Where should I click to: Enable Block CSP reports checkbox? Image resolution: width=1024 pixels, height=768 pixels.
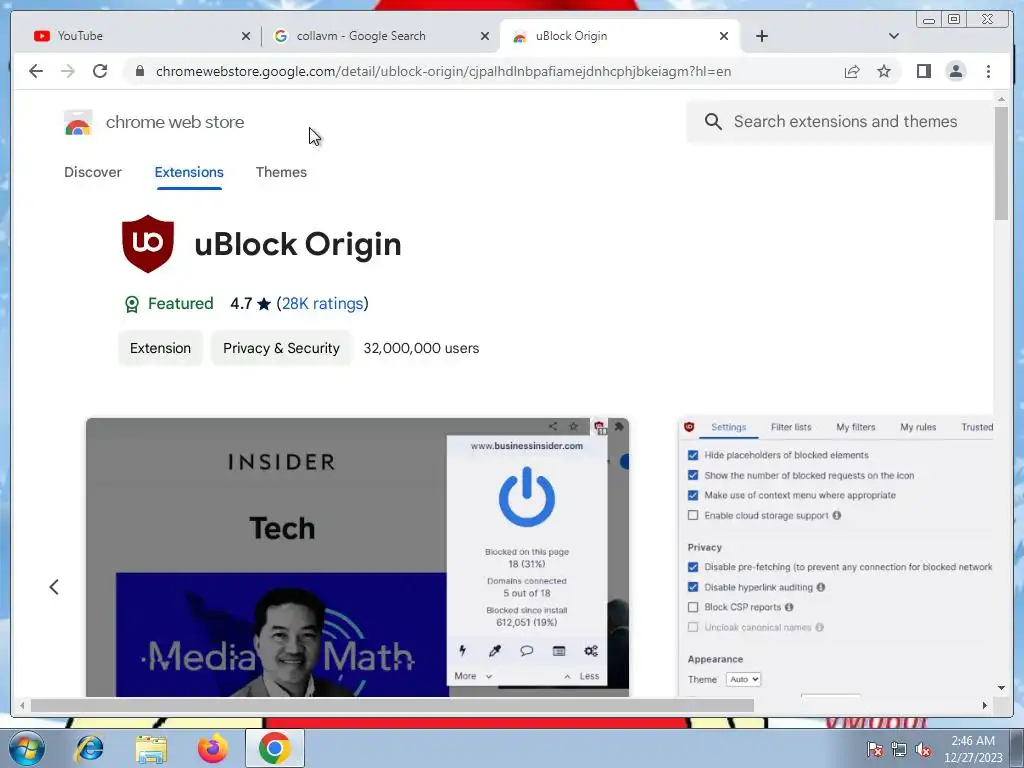coord(693,607)
